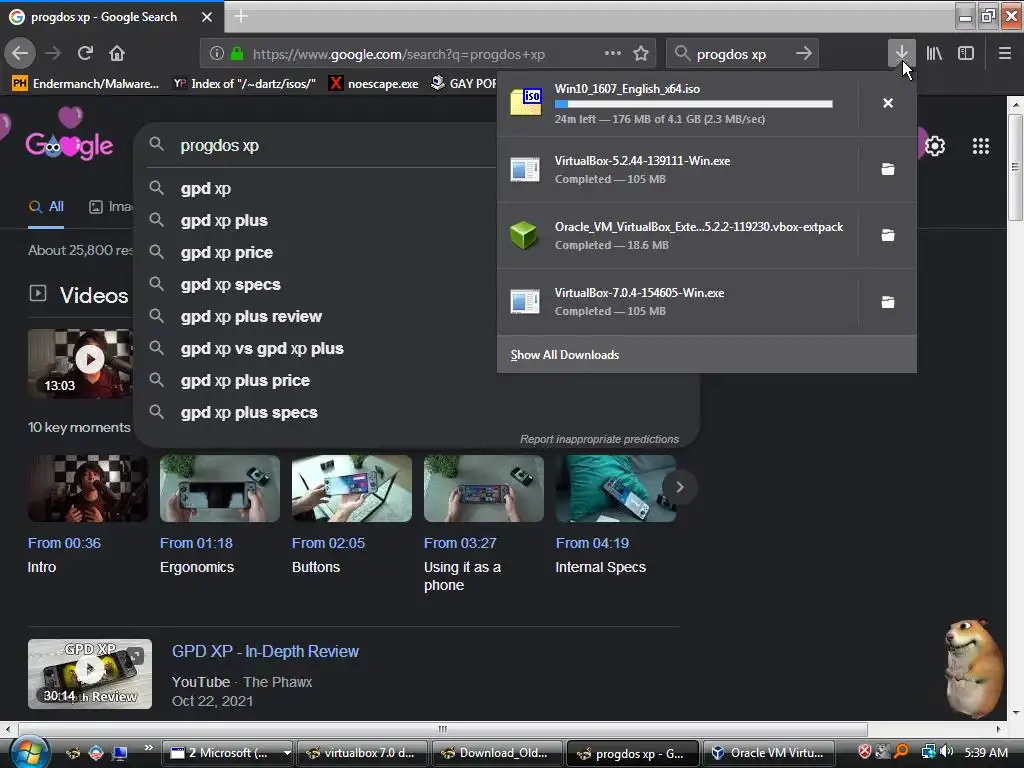Expand the 2 Microsoft taskbar group dropdown
The width and height of the screenshot is (1024, 768).
click(x=287, y=753)
